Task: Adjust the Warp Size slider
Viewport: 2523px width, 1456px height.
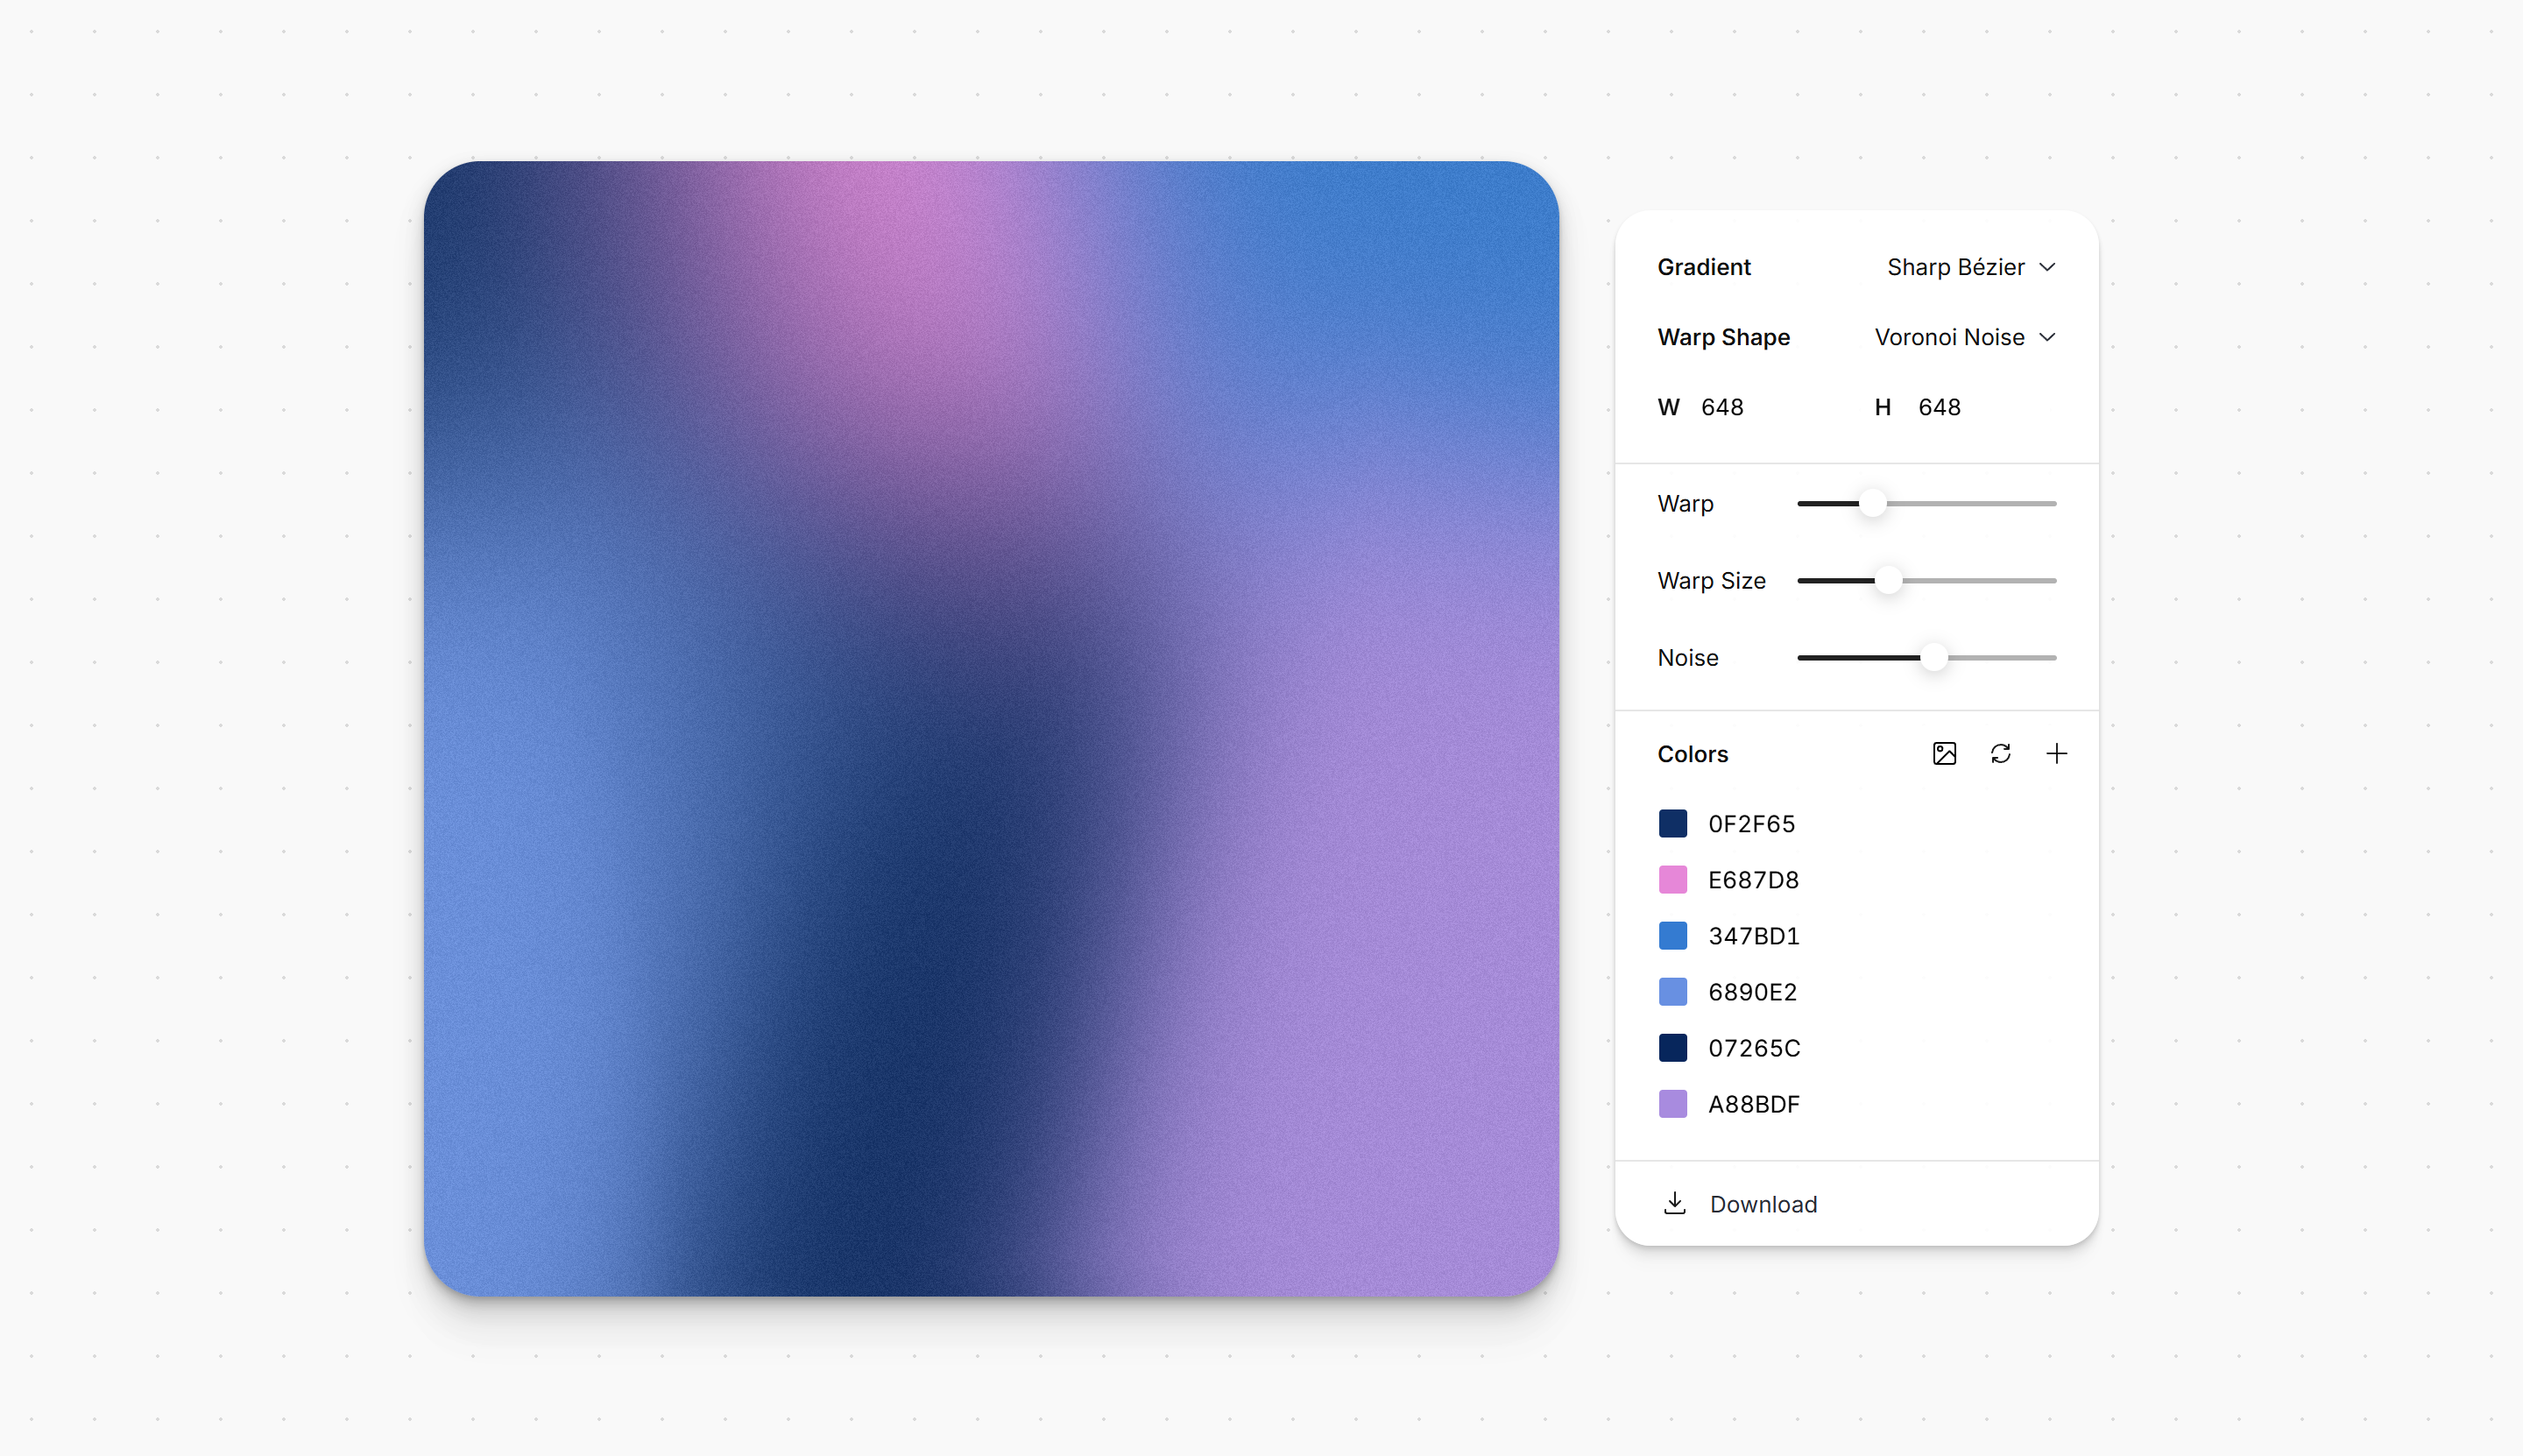Action: 1889,580
